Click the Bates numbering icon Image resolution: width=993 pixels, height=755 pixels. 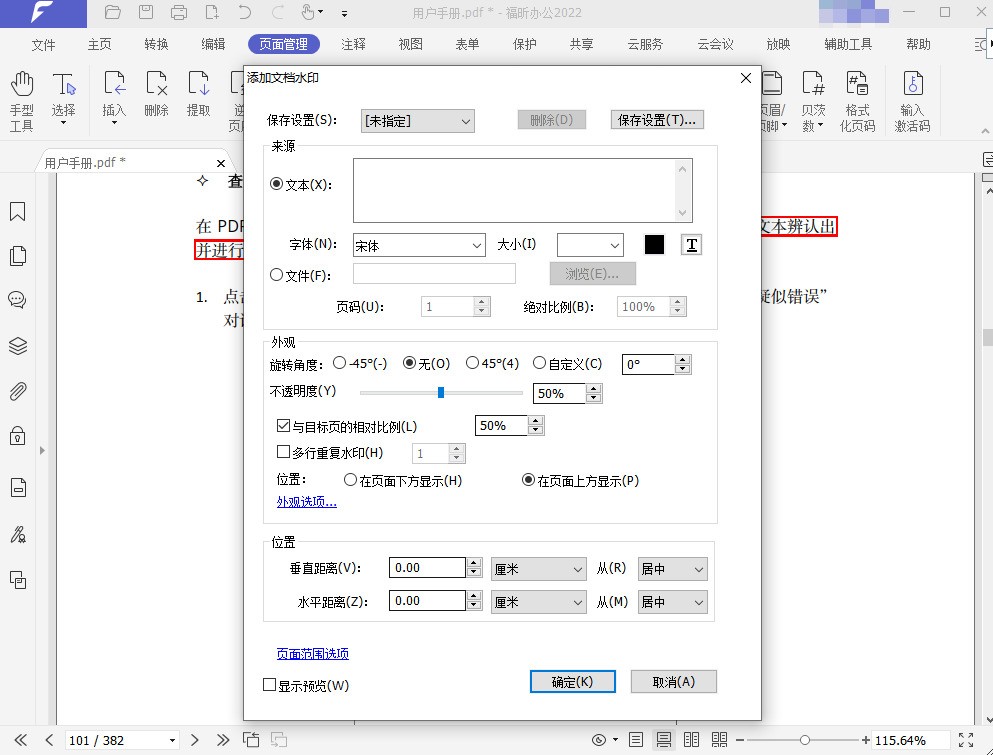click(813, 84)
